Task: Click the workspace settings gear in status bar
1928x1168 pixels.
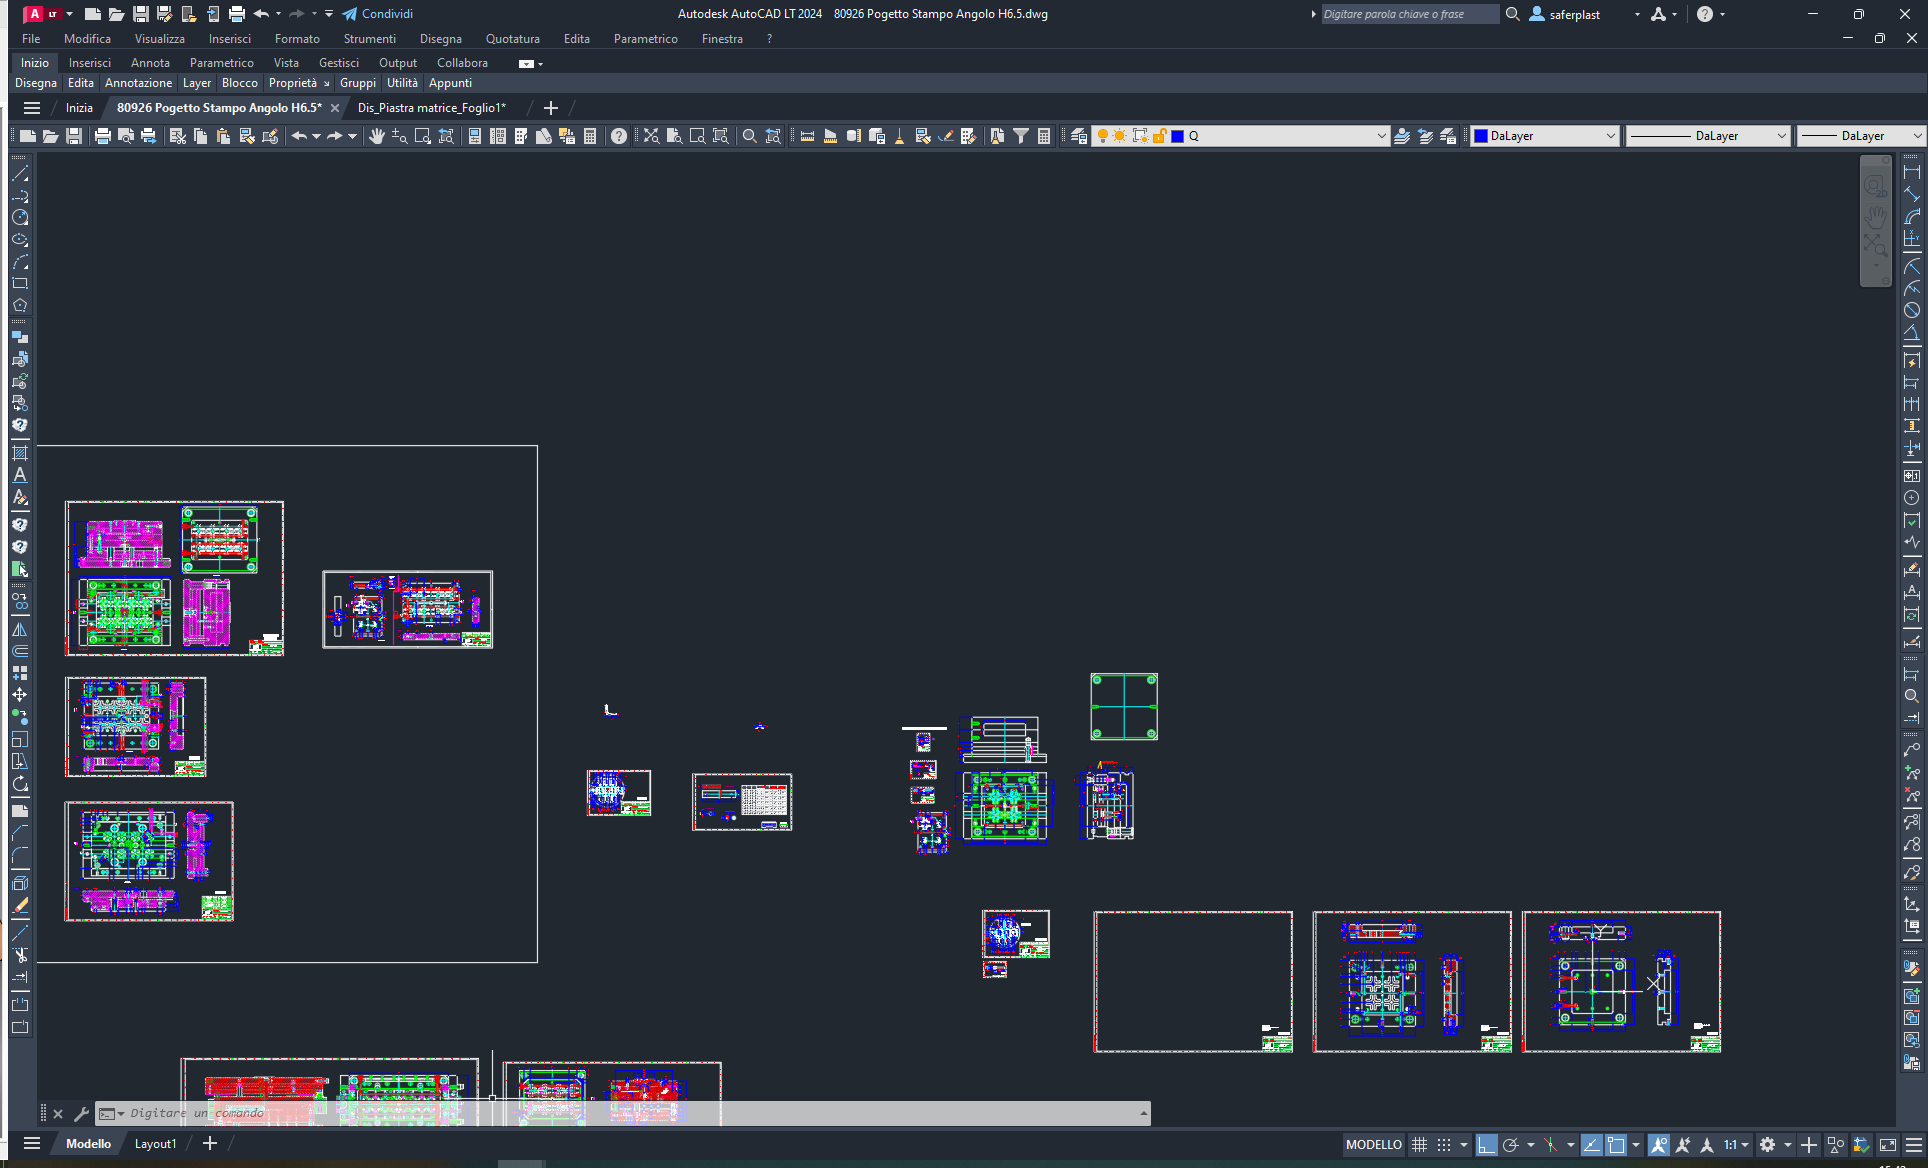Action: pos(1768,1145)
